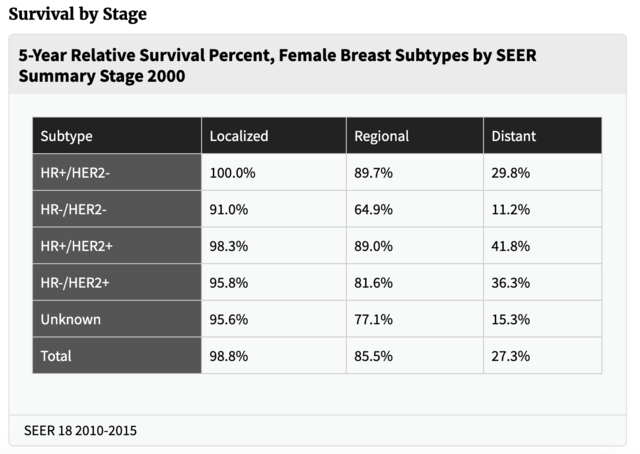Select the Total row label
The image size is (640, 454).
[117, 356]
